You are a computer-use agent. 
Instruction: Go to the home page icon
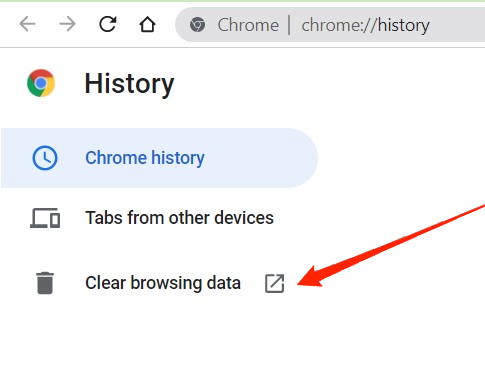pos(147,24)
